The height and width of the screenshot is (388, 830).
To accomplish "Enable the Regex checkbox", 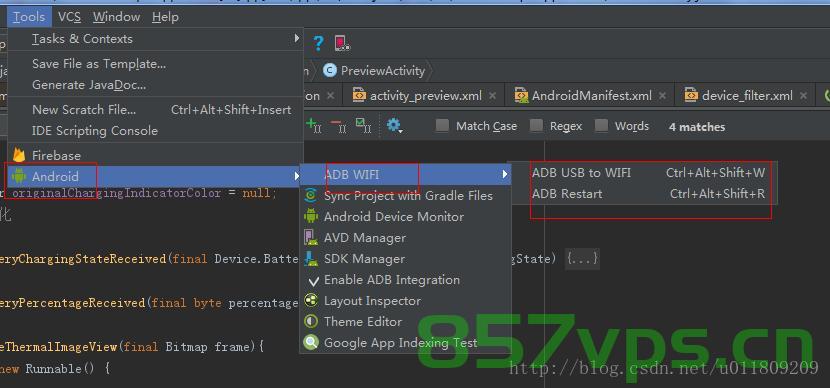I will click(x=536, y=126).
